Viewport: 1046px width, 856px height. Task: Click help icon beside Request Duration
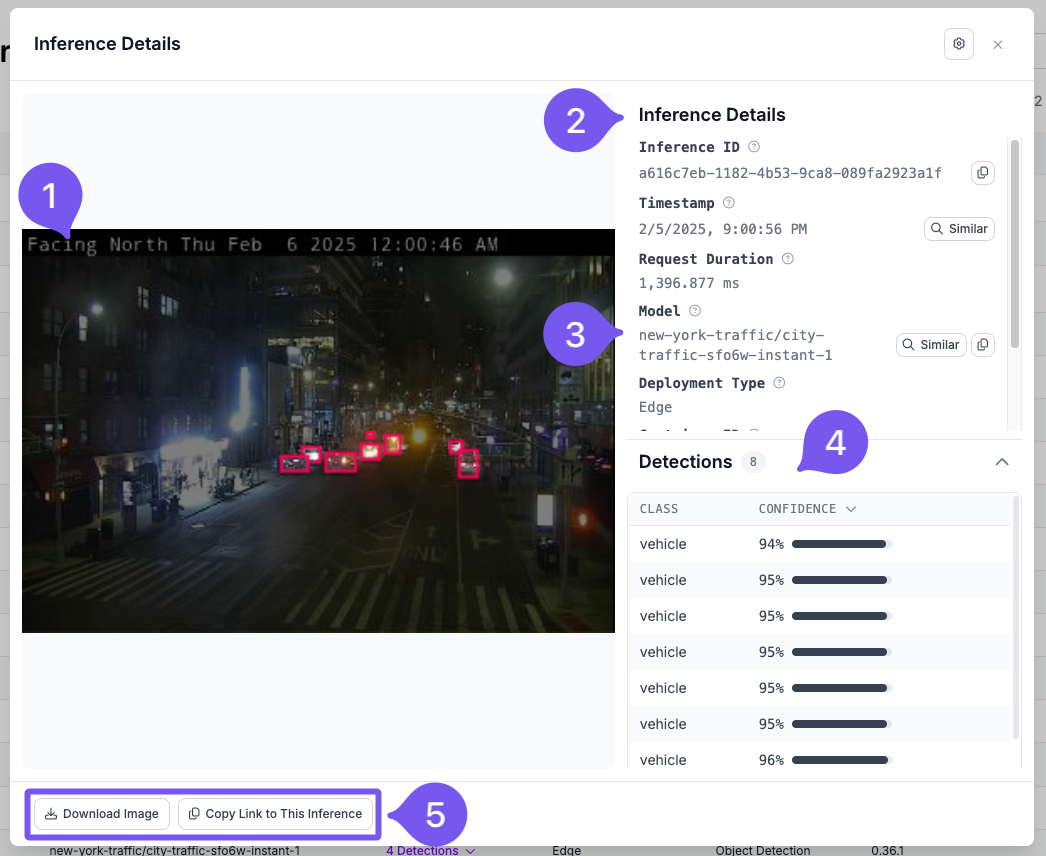(x=787, y=259)
